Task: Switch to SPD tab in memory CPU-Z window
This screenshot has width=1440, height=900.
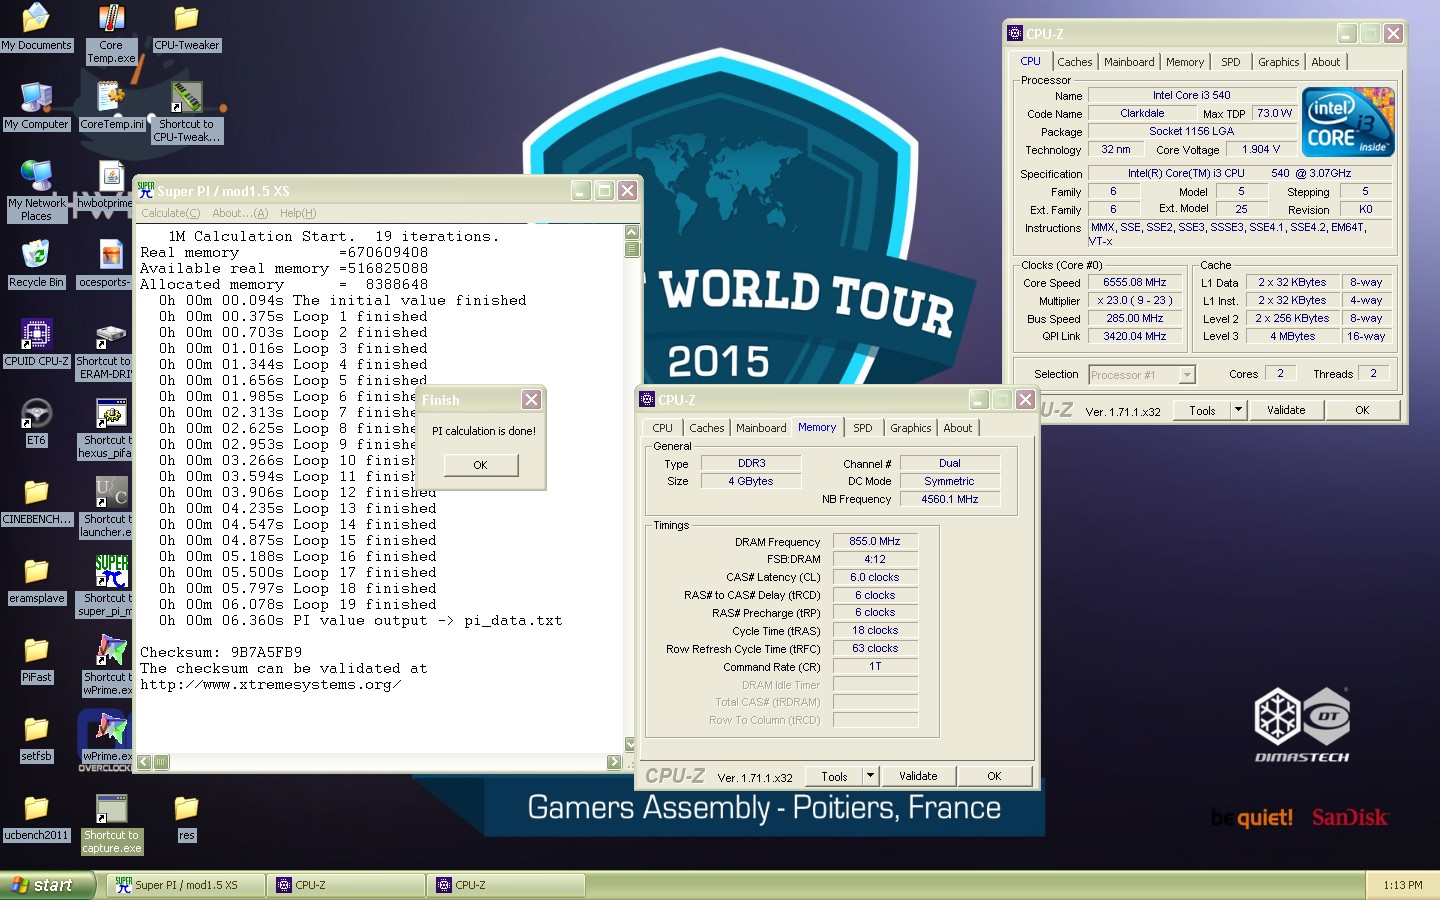Action: pos(862,428)
